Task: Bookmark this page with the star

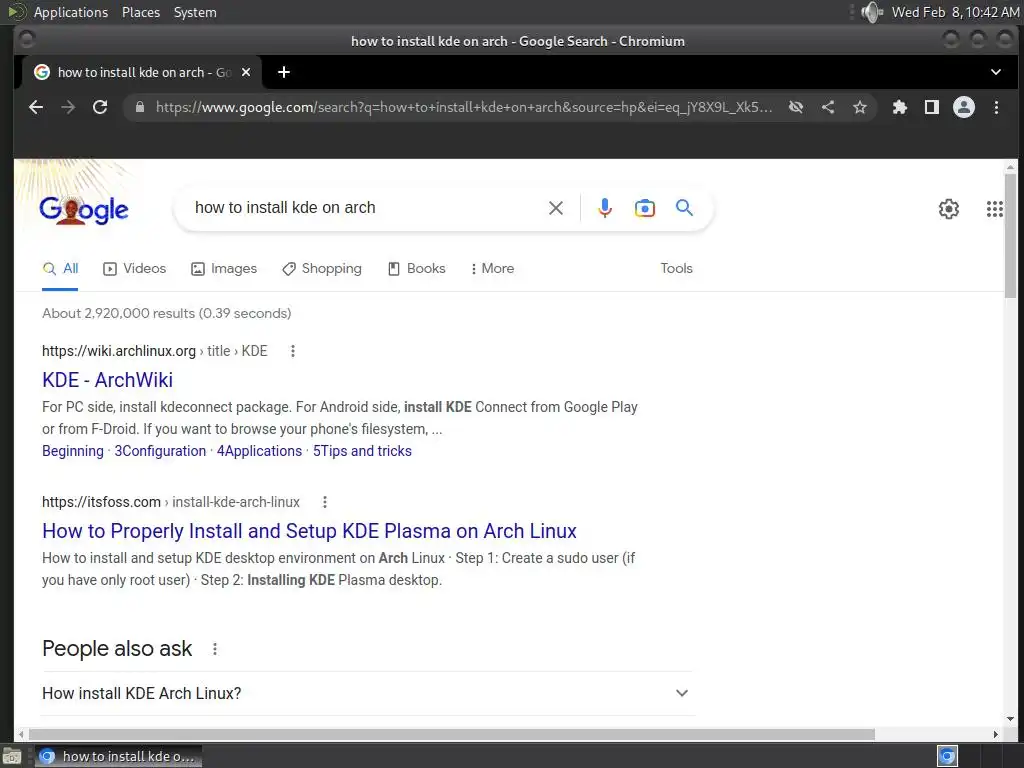Action: [x=859, y=107]
